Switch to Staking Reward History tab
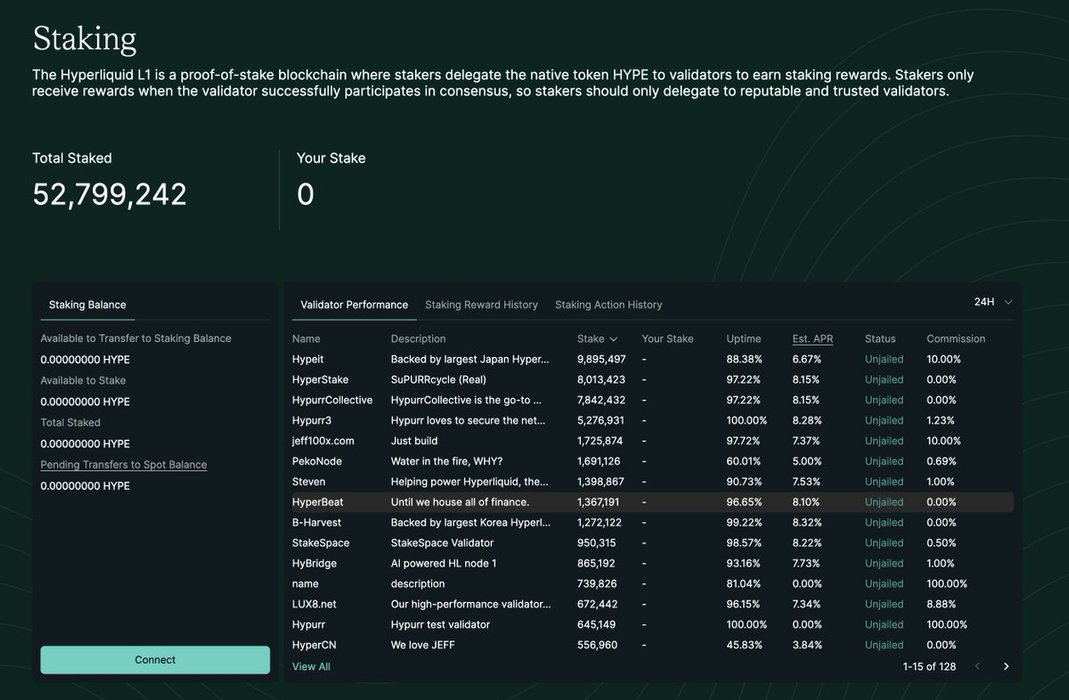 click(481, 305)
